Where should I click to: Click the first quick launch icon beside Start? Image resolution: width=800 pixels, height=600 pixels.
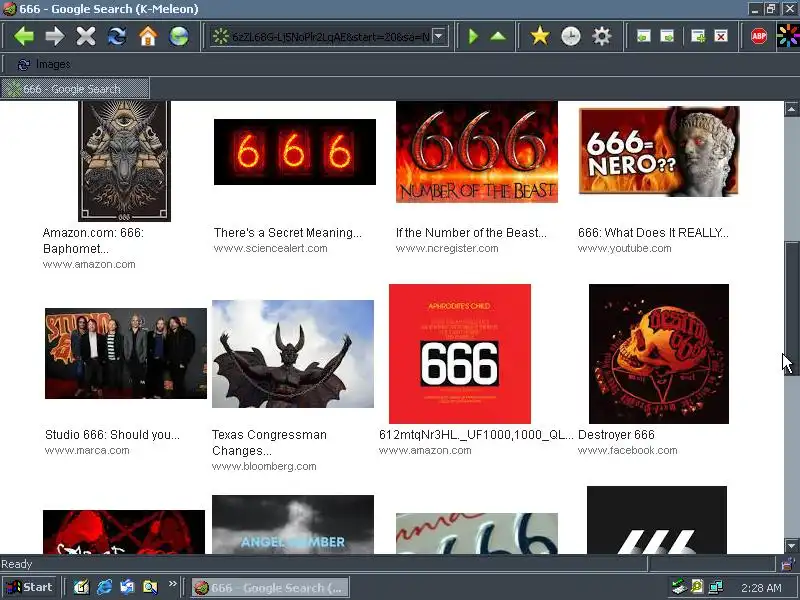(x=82, y=587)
